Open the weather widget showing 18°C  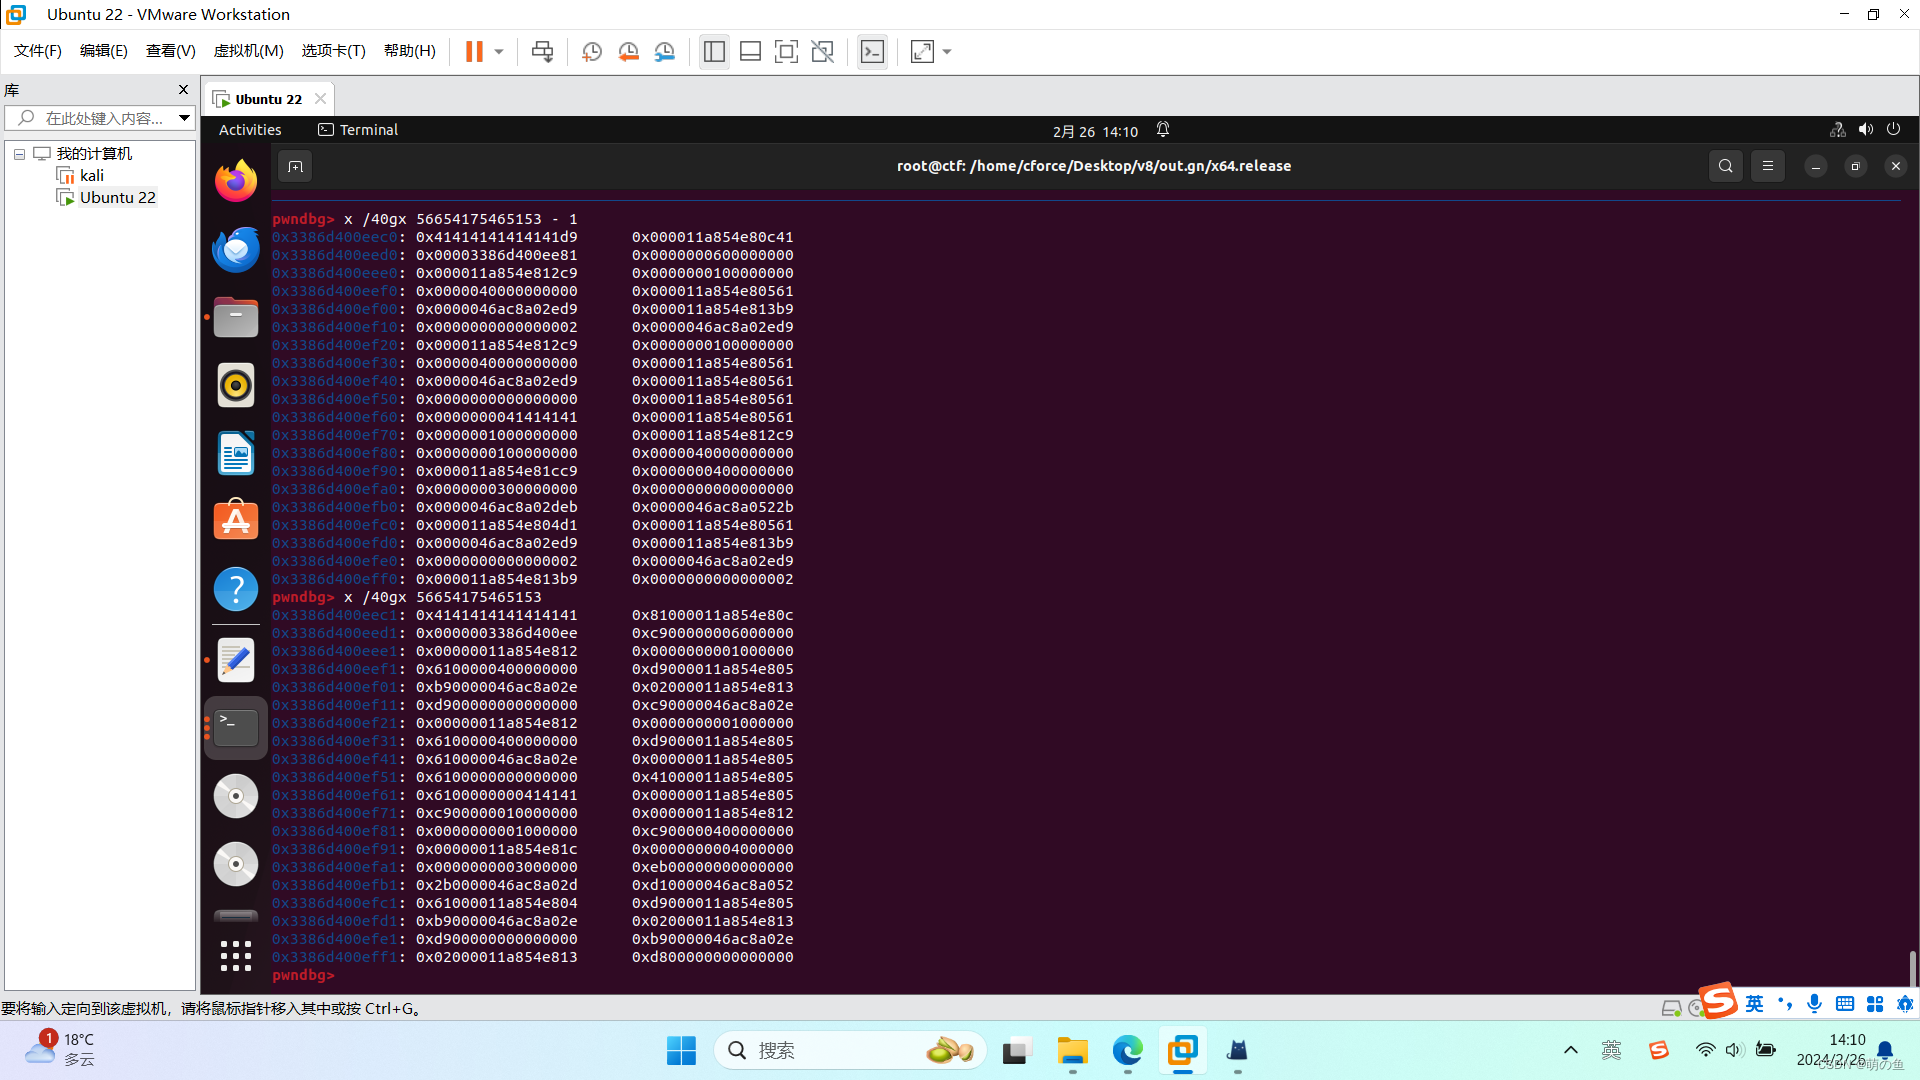(x=60, y=1050)
